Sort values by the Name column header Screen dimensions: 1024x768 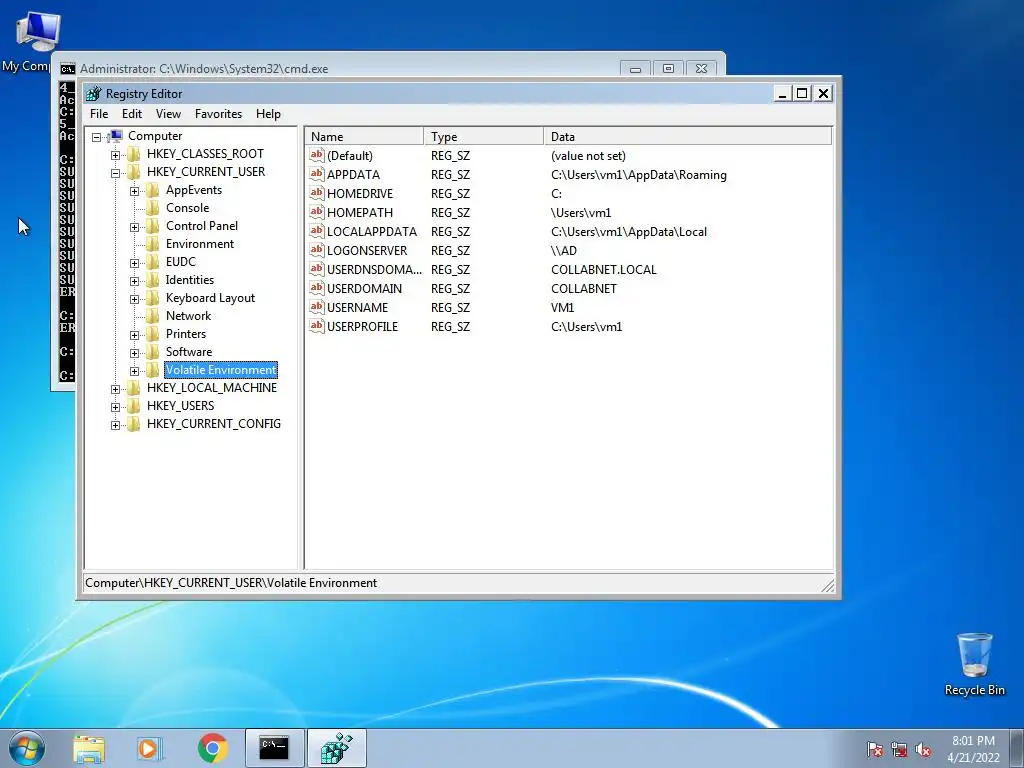coord(364,136)
